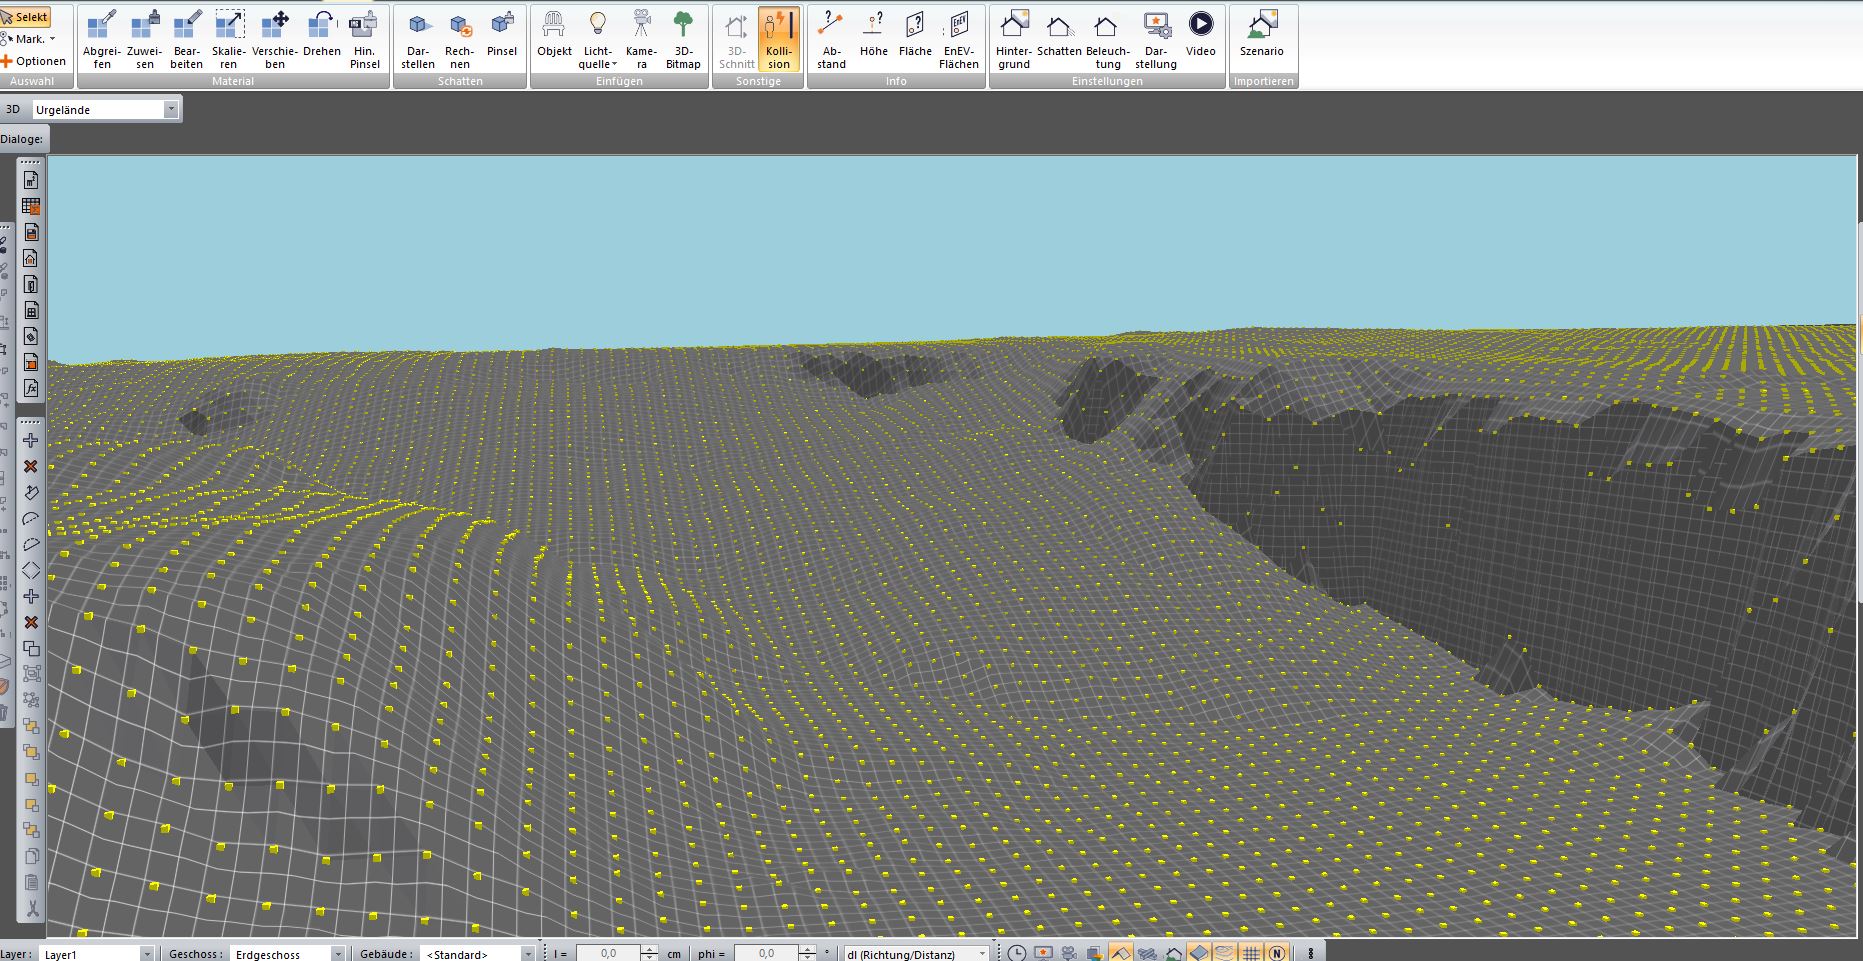The width and height of the screenshot is (1863, 961).
Task: Click the phi angle input field
Action: 766,954
